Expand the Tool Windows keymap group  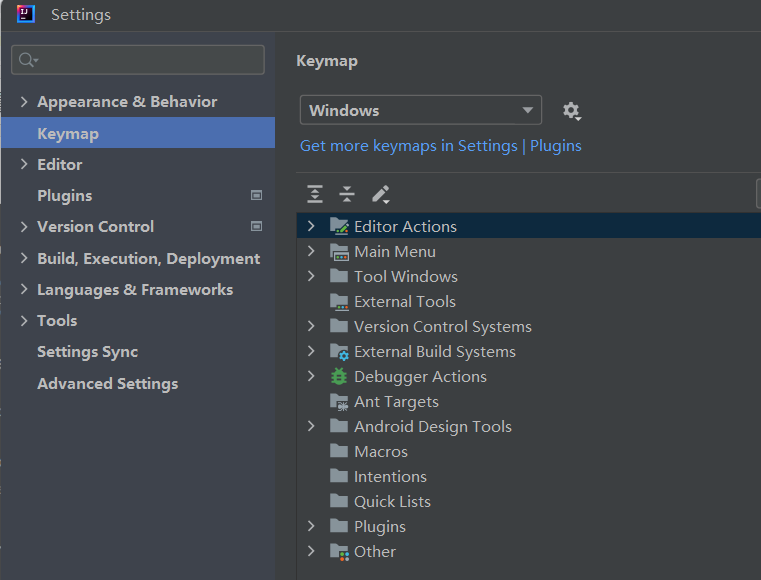point(311,276)
